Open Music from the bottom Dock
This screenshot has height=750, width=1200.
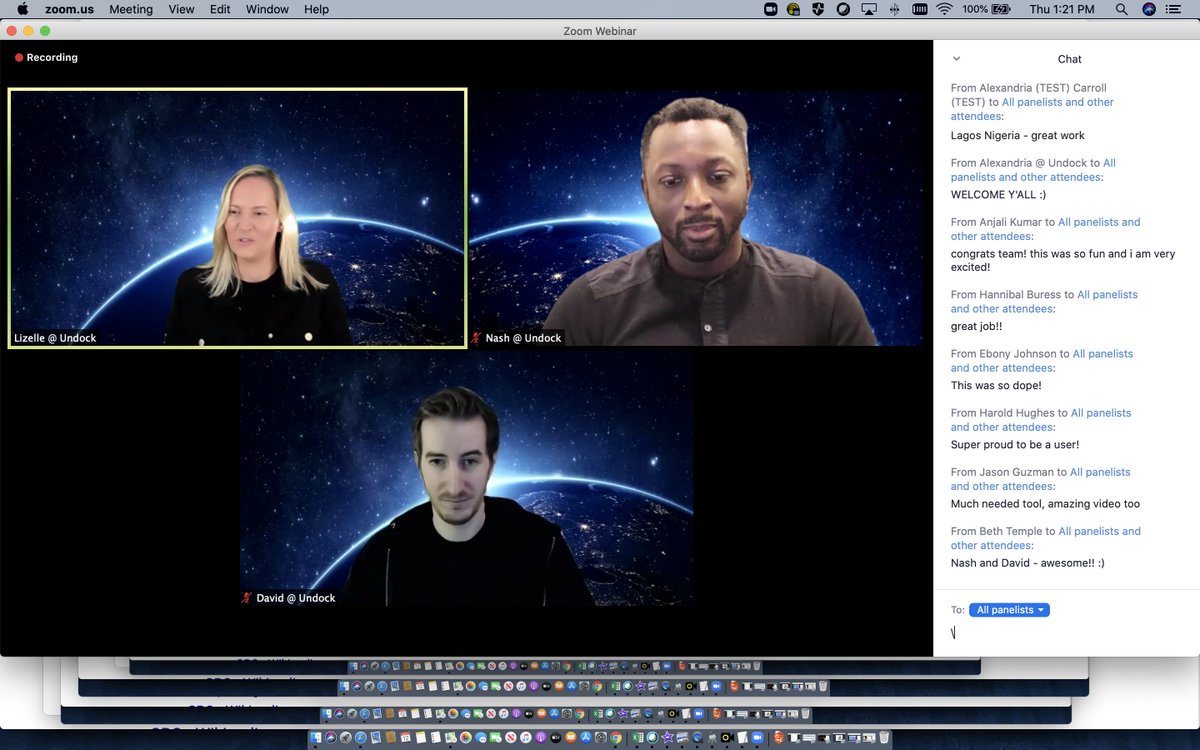525,737
